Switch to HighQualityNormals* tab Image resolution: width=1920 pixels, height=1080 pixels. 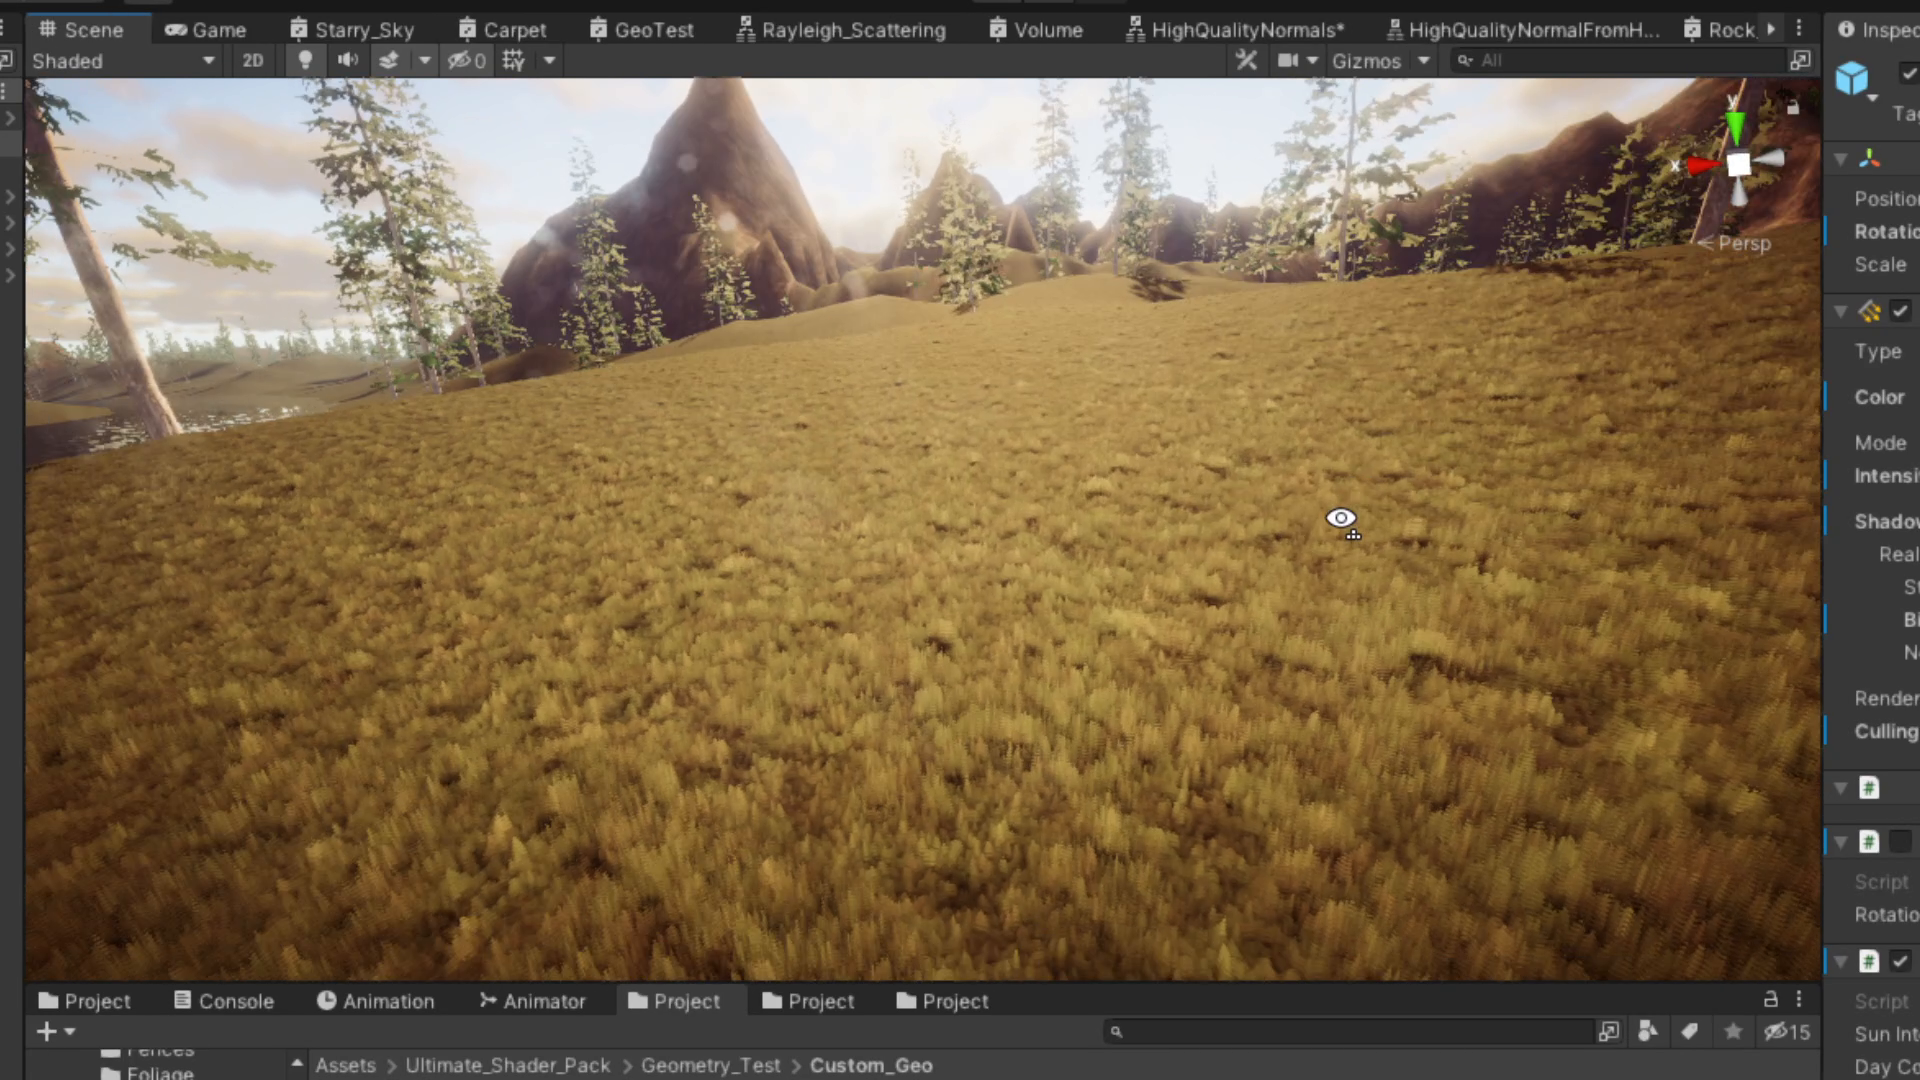click(x=1234, y=29)
